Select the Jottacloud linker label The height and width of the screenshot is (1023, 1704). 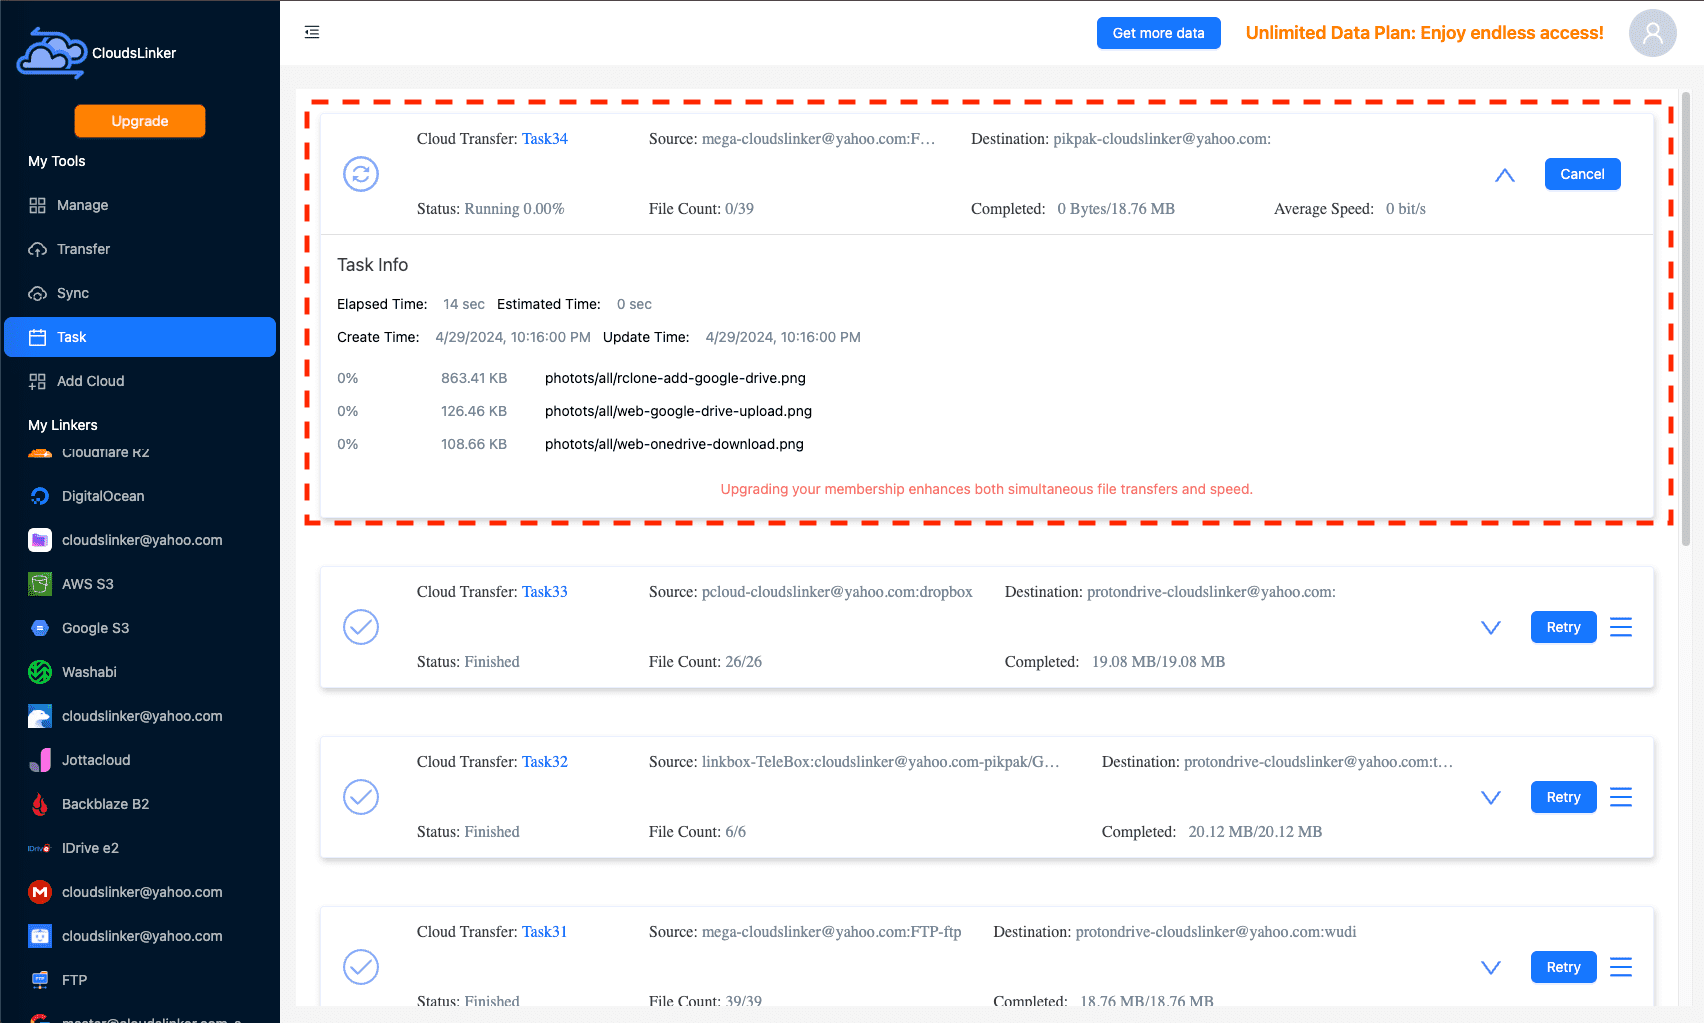tap(96, 760)
